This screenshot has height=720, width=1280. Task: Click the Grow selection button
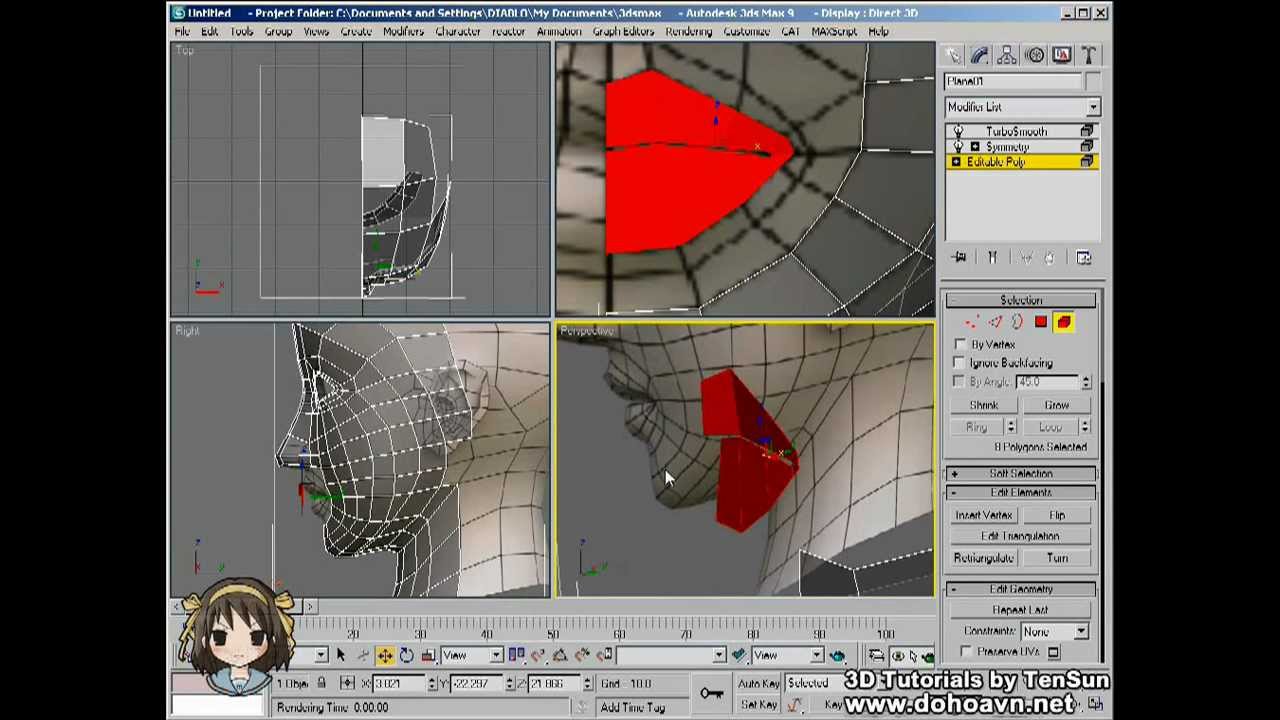[1057, 405]
